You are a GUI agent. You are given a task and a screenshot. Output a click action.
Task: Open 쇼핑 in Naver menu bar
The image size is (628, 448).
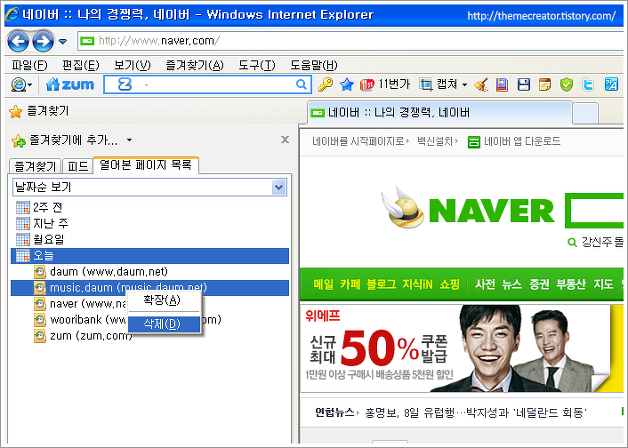click(449, 284)
